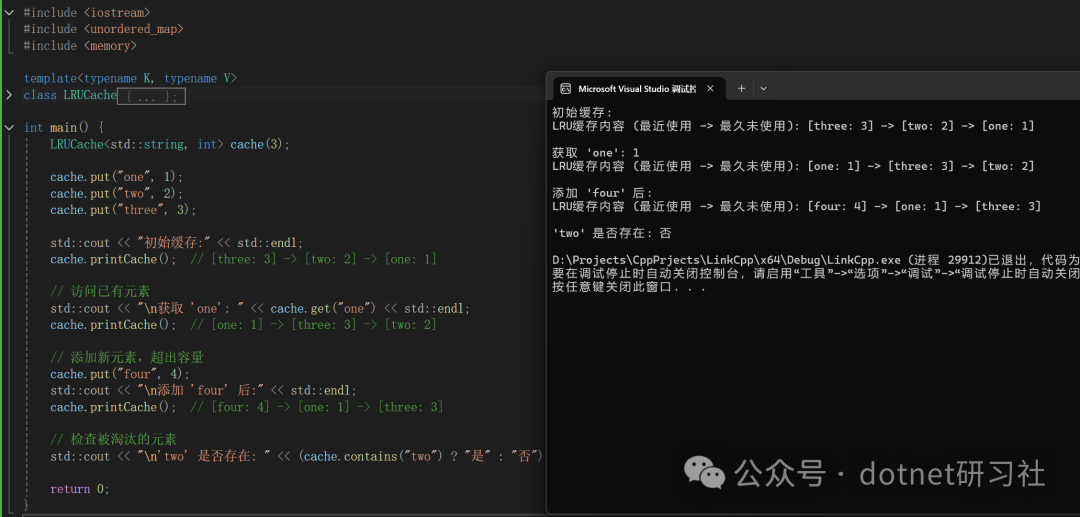The image size is (1080, 517).
Task: Expand the LRUCache "{ ... }" collapsed box
Action: pyautogui.click(x=152, y=96)
